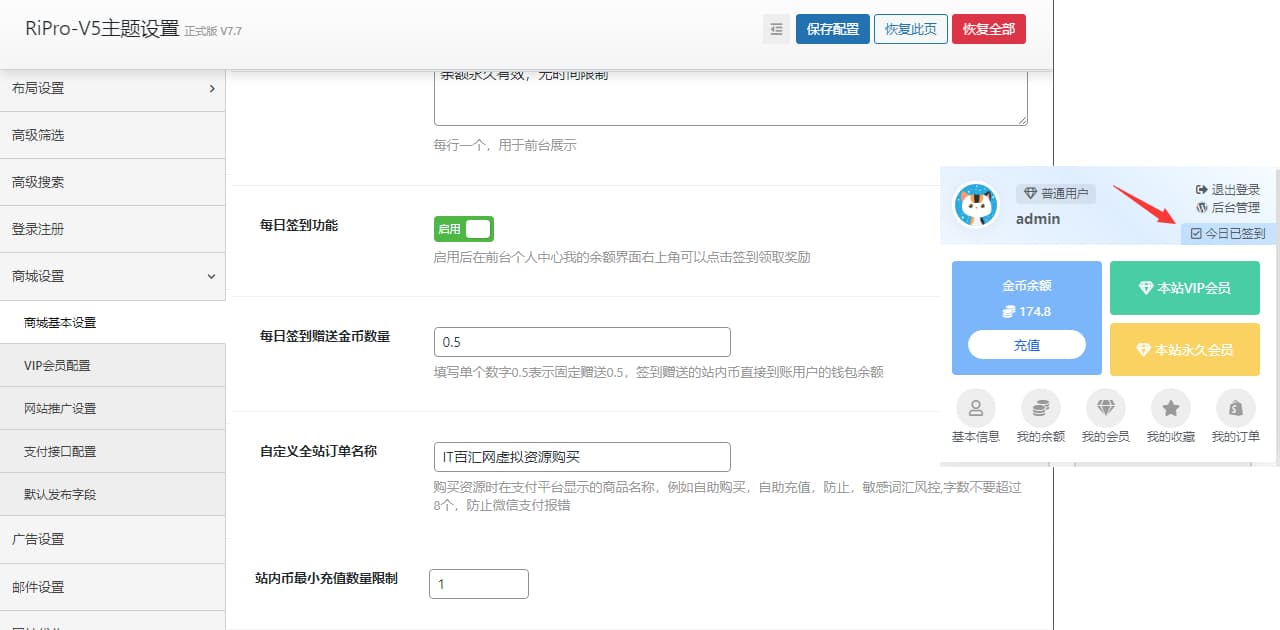
Task: Expand the 布局设置 section chevron
Action: click(x=211, y=88)
